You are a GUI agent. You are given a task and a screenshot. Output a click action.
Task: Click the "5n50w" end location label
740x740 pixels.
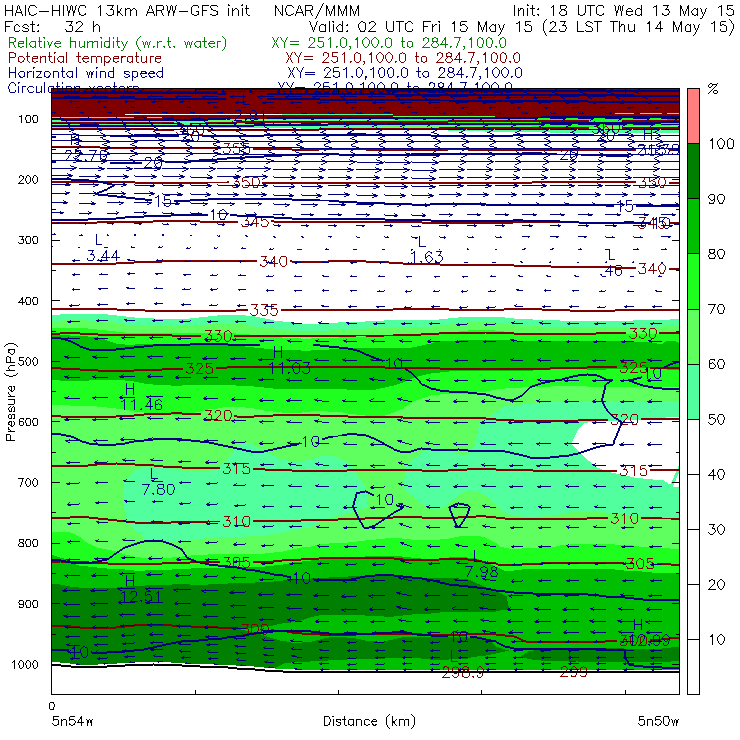click(658, 721)
